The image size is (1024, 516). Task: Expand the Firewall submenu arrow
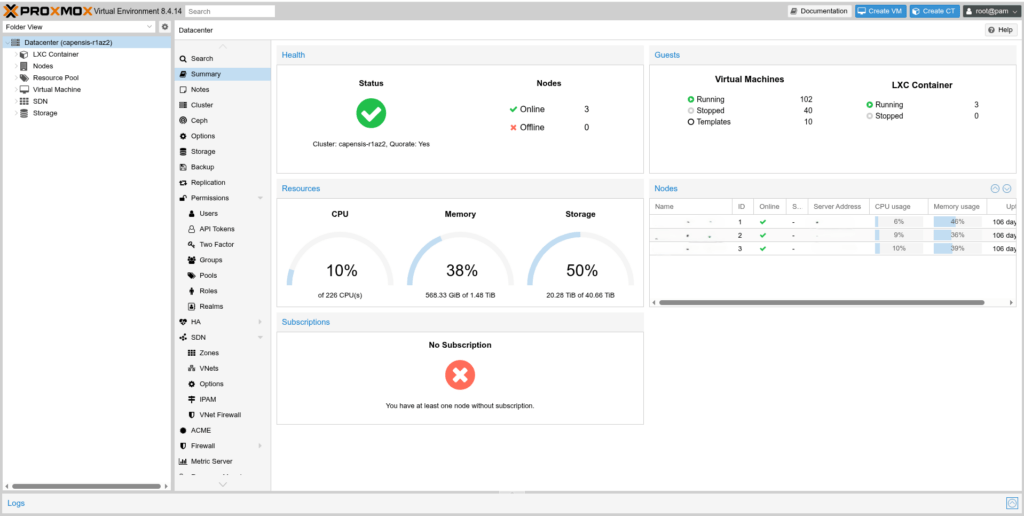[x=261, y=446]
